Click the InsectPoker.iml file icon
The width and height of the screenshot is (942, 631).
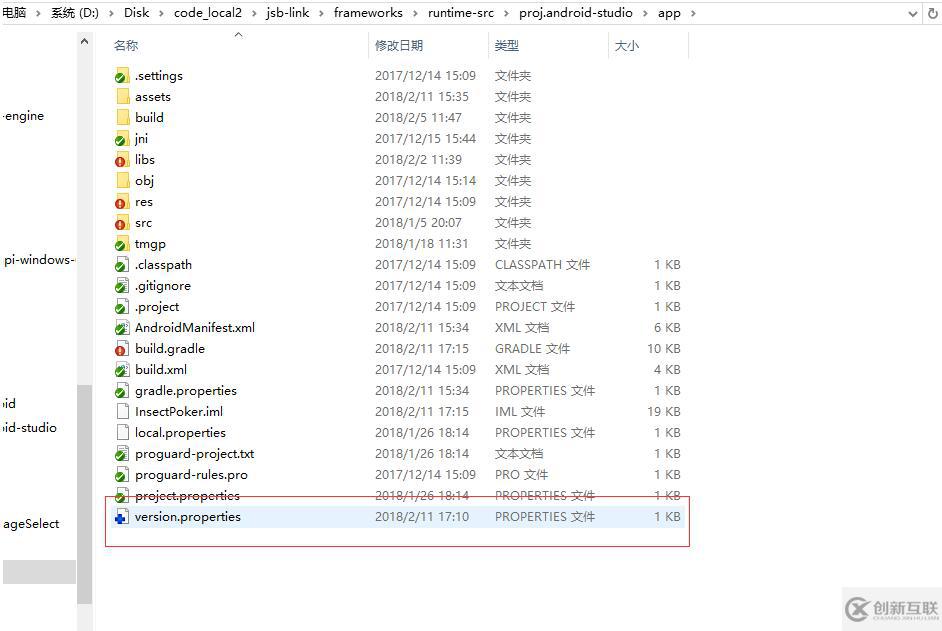123,412
